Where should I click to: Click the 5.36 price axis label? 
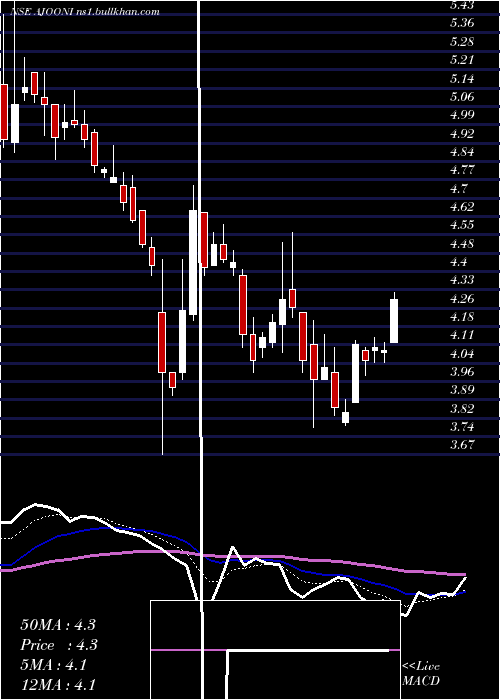462,23
